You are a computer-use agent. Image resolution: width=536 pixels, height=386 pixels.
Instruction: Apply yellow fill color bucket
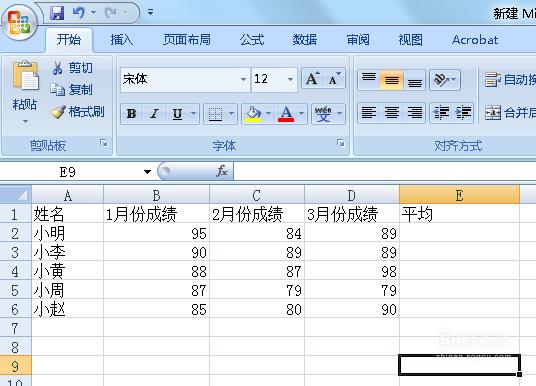(x=253, y=114)
